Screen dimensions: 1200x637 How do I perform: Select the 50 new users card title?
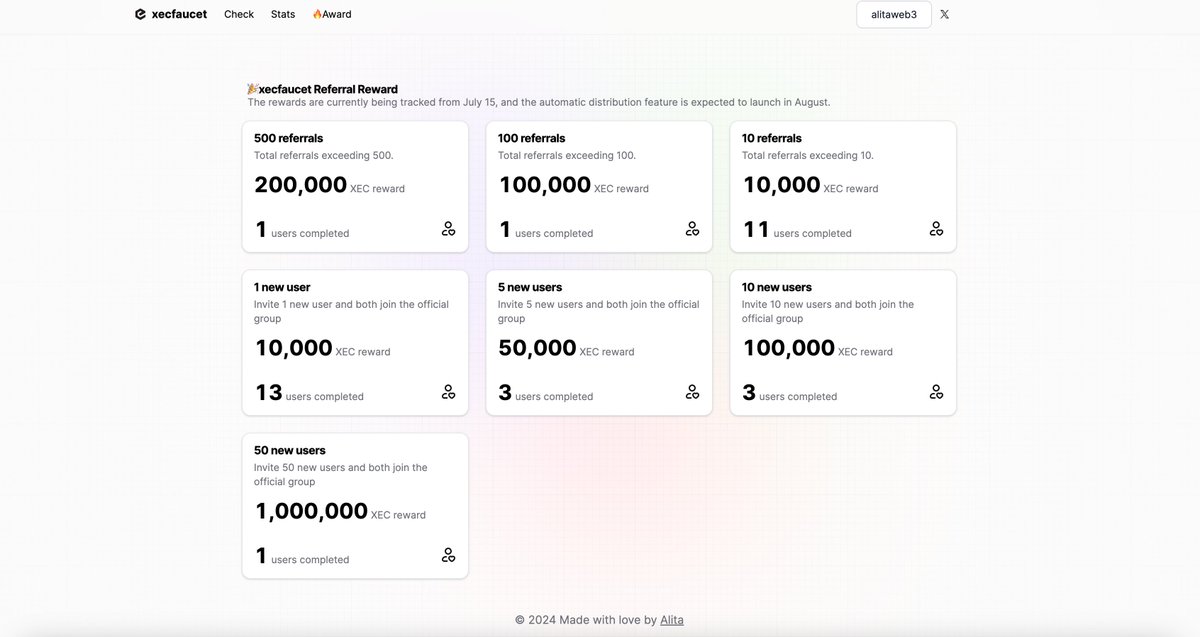(290, 450)
